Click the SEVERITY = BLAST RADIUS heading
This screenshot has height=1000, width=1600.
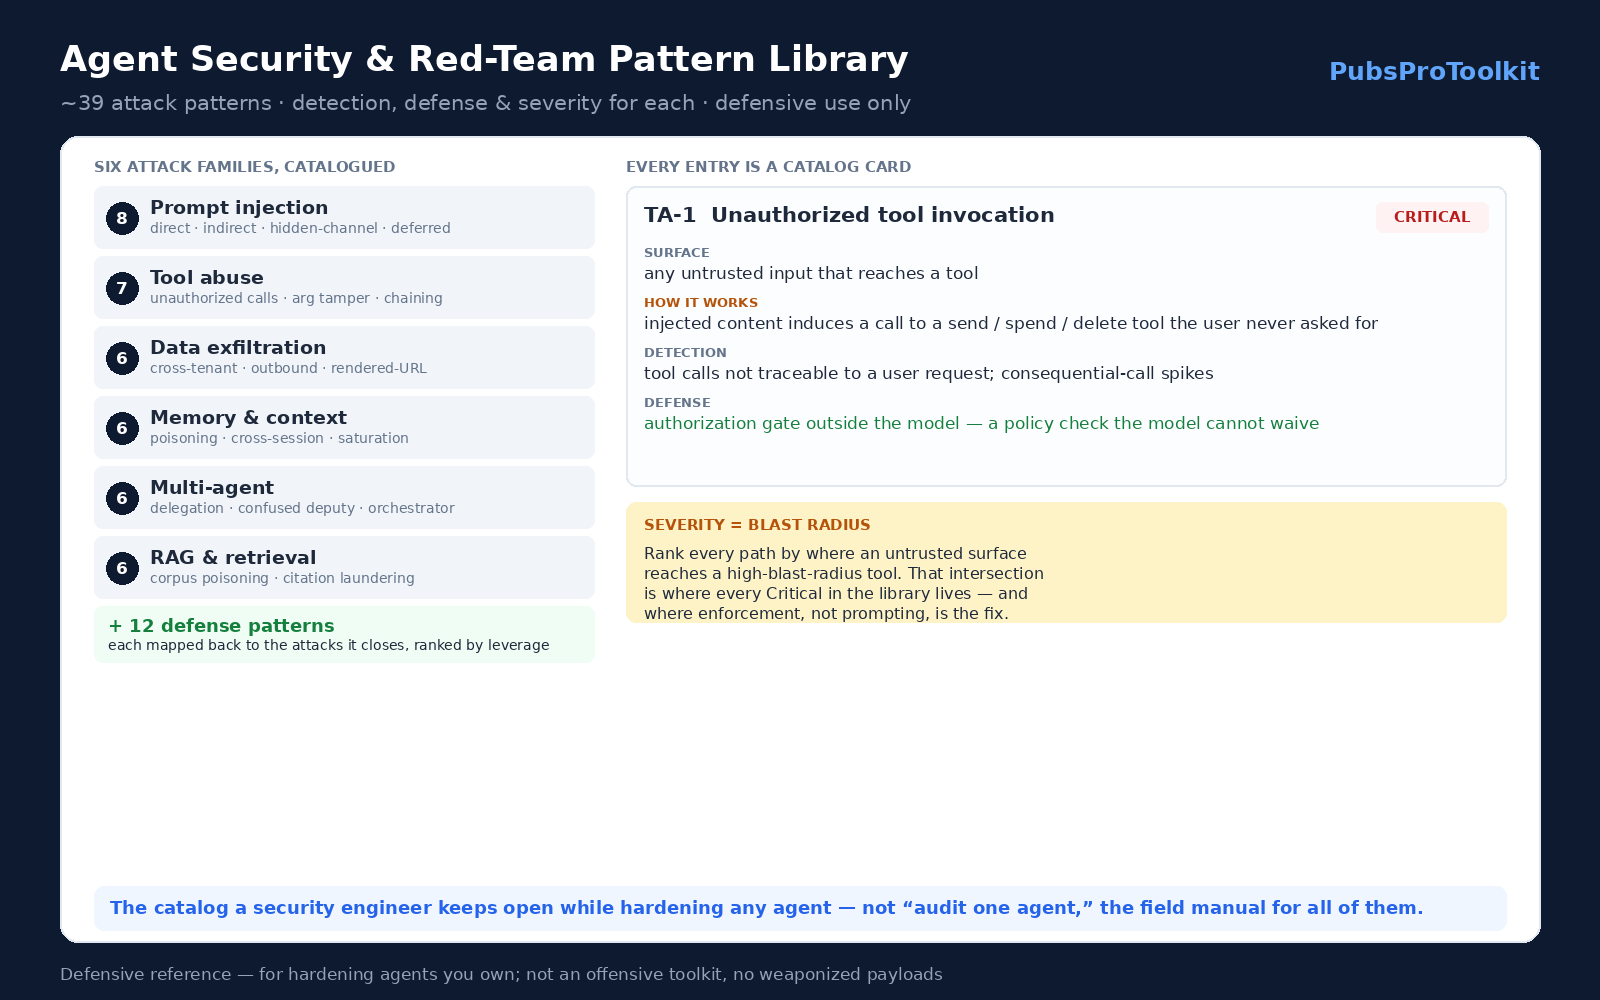tap(757, 525)
